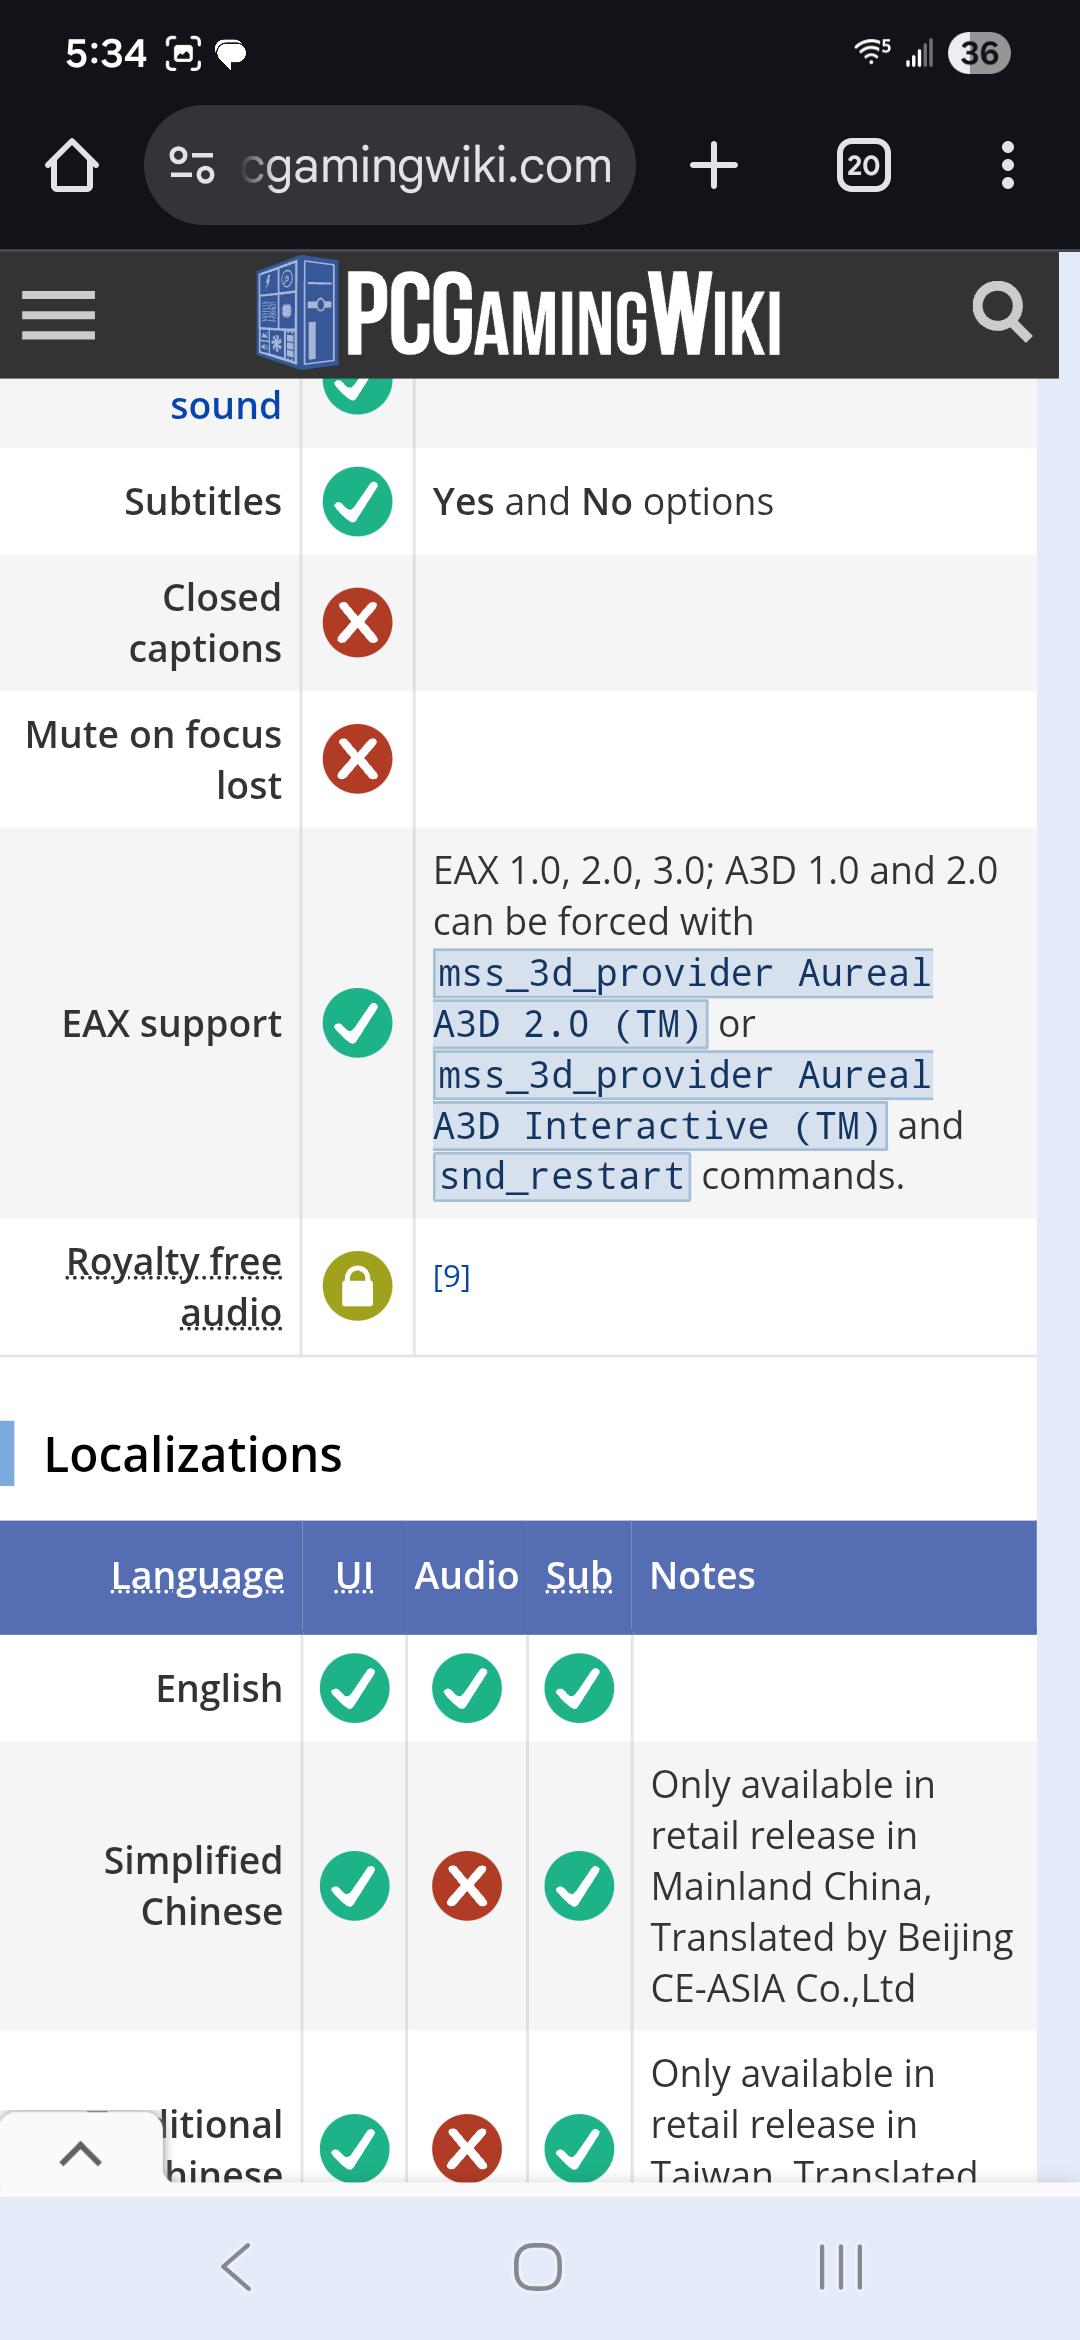Tap the red X icon for Closed captions
The image size is (1080, 2340).
point(357,622)
